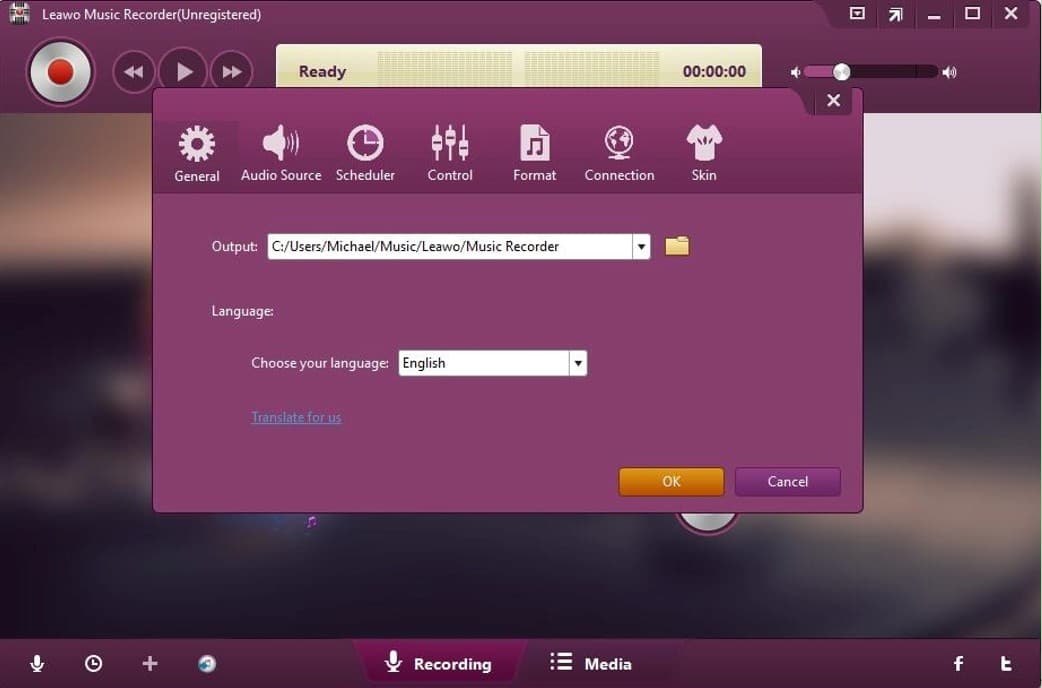Screen dimensions: 1042x688
Task: Click the microphone icon in bottom bar
Action: (x=37, y=663)
